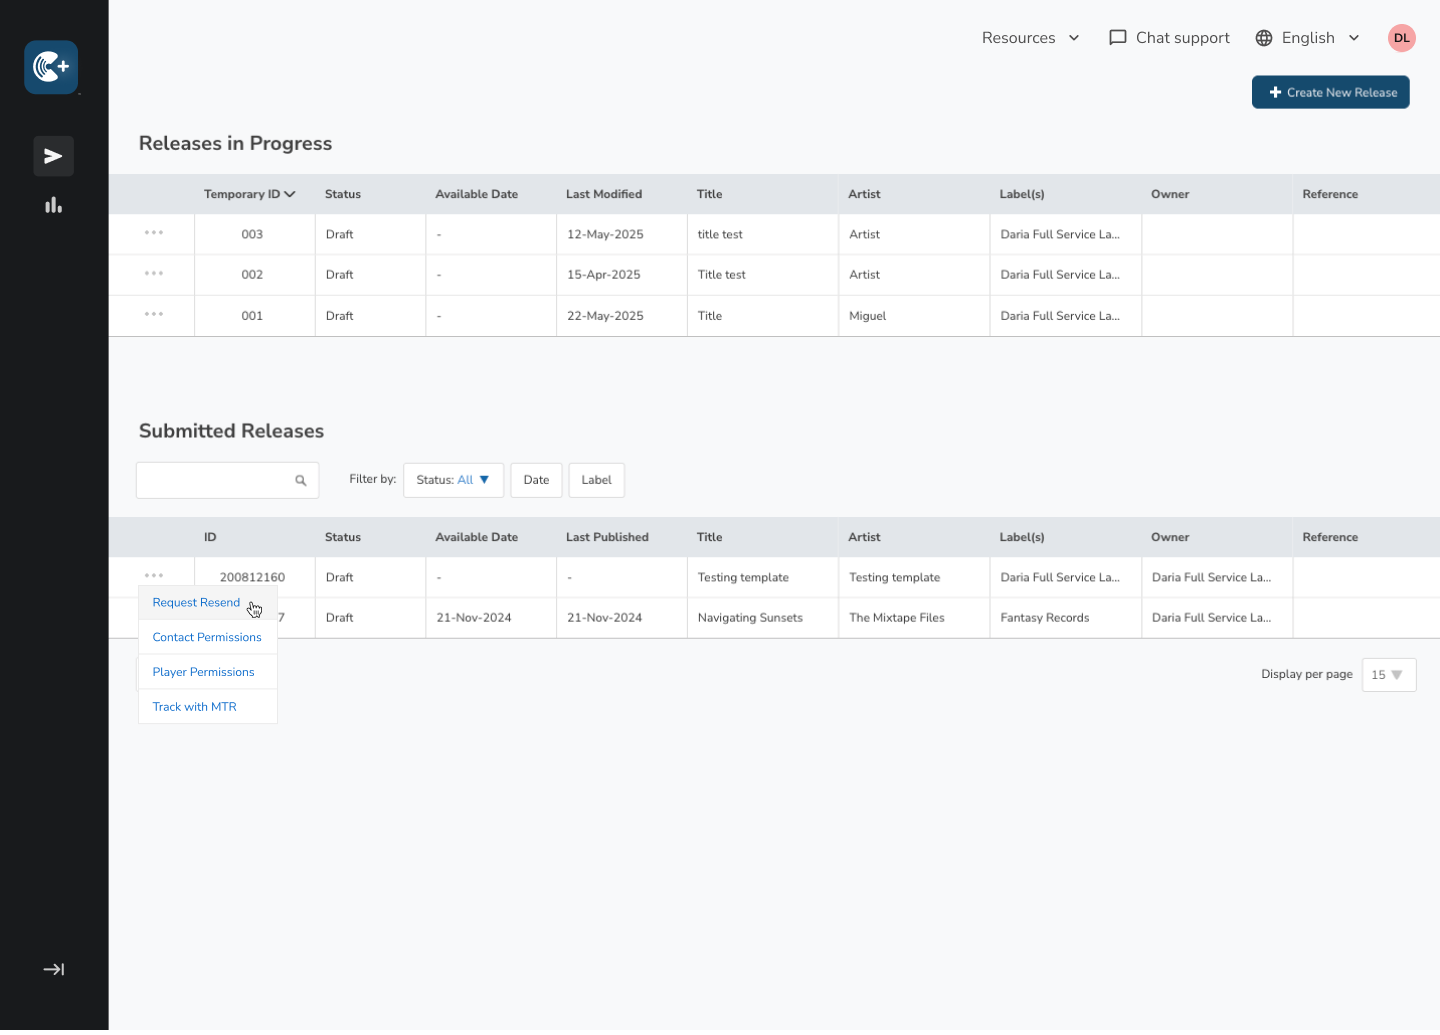Click the Create New Release button
1440x1035 pixels.
pos(1330,92)
